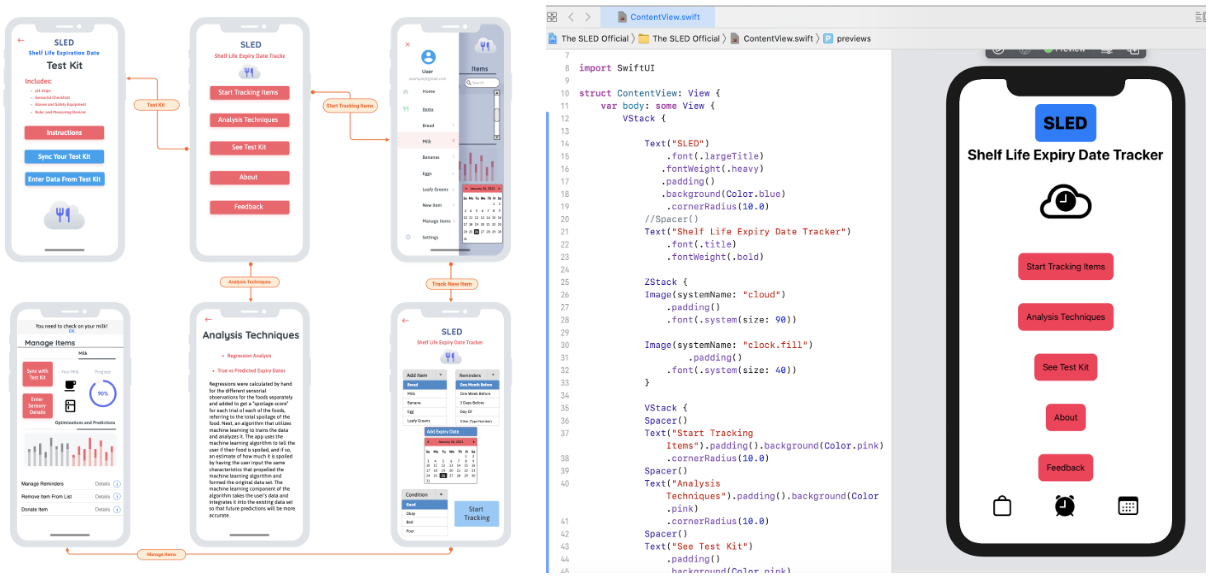Tap the fridge icon in Manage Items
This screenshot has width=1212, height=580.
click(x=70, y=406)
